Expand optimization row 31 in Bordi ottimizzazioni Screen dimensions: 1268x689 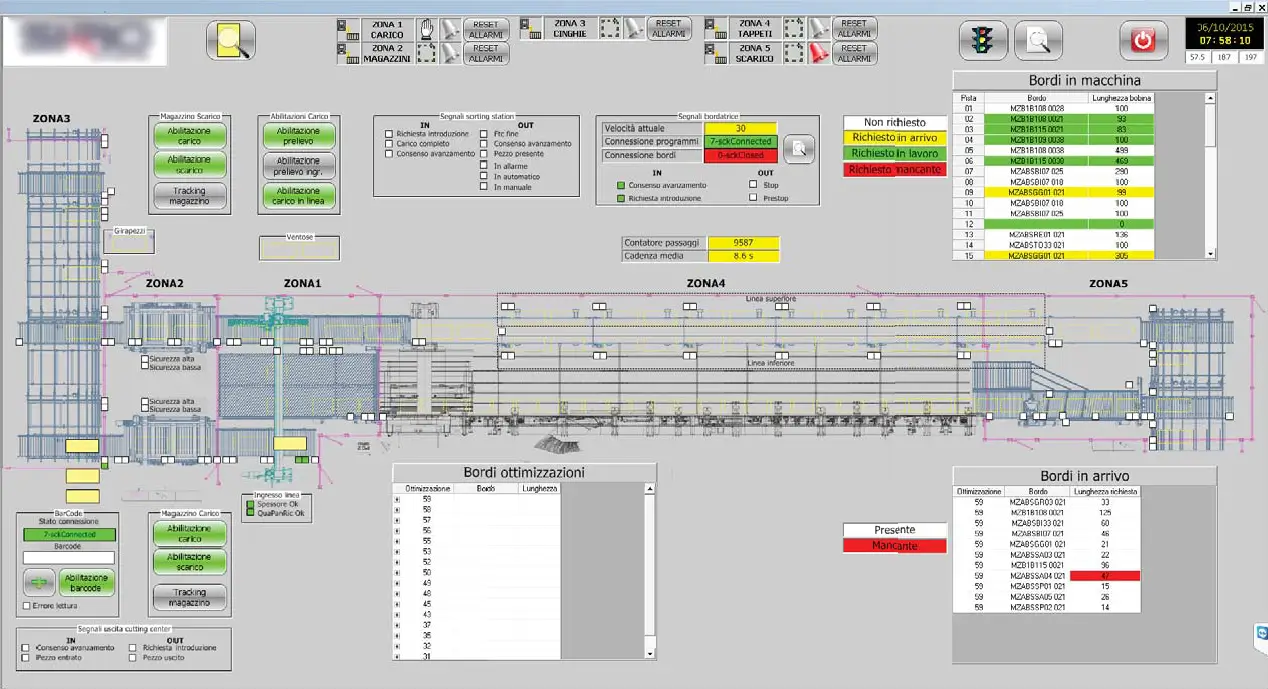click(x=397, y=656)
